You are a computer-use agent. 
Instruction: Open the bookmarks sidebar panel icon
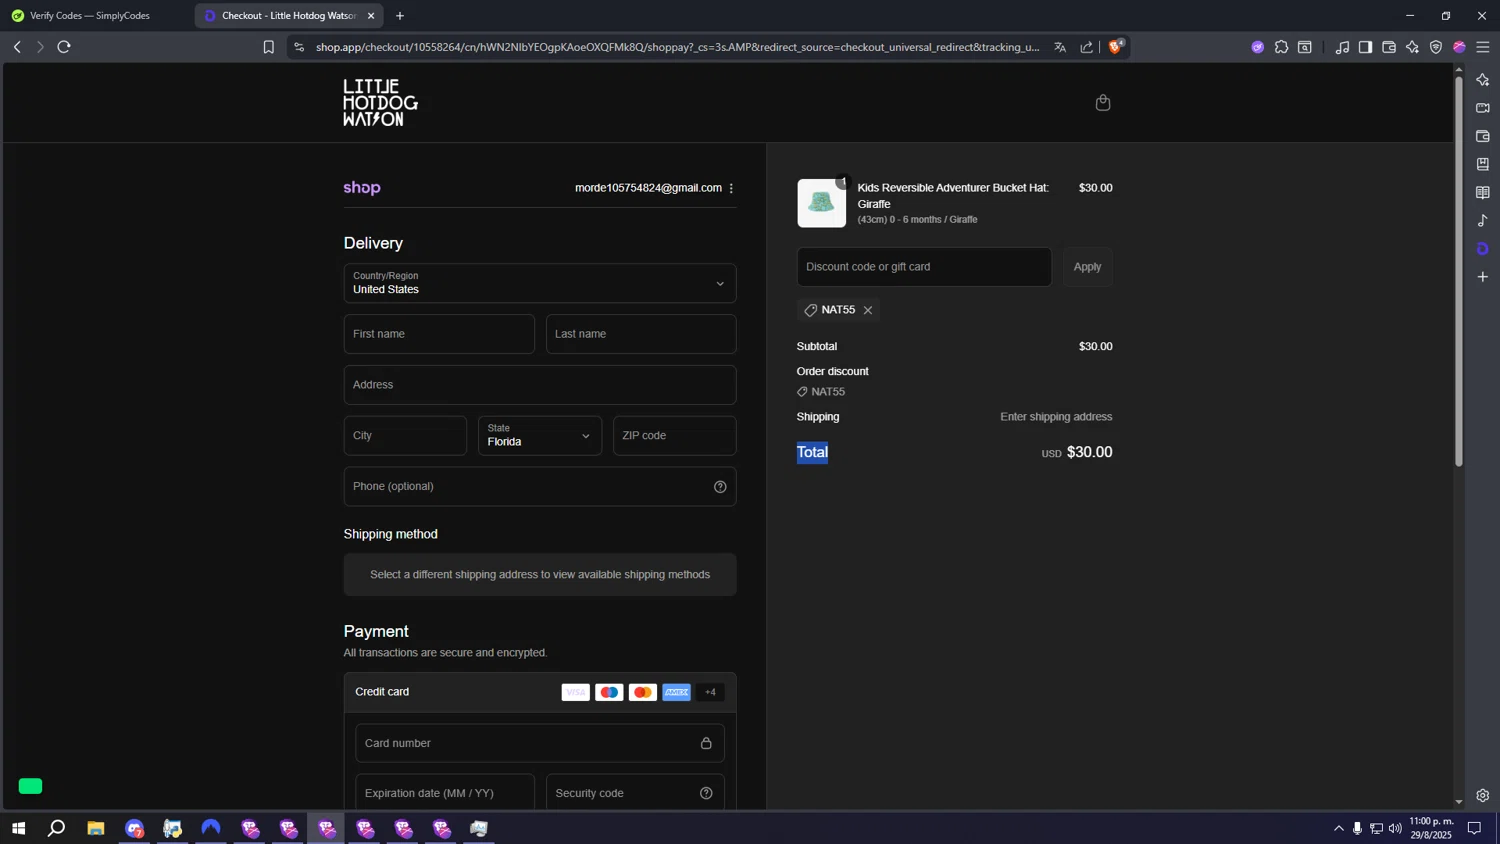point(1483,164)
